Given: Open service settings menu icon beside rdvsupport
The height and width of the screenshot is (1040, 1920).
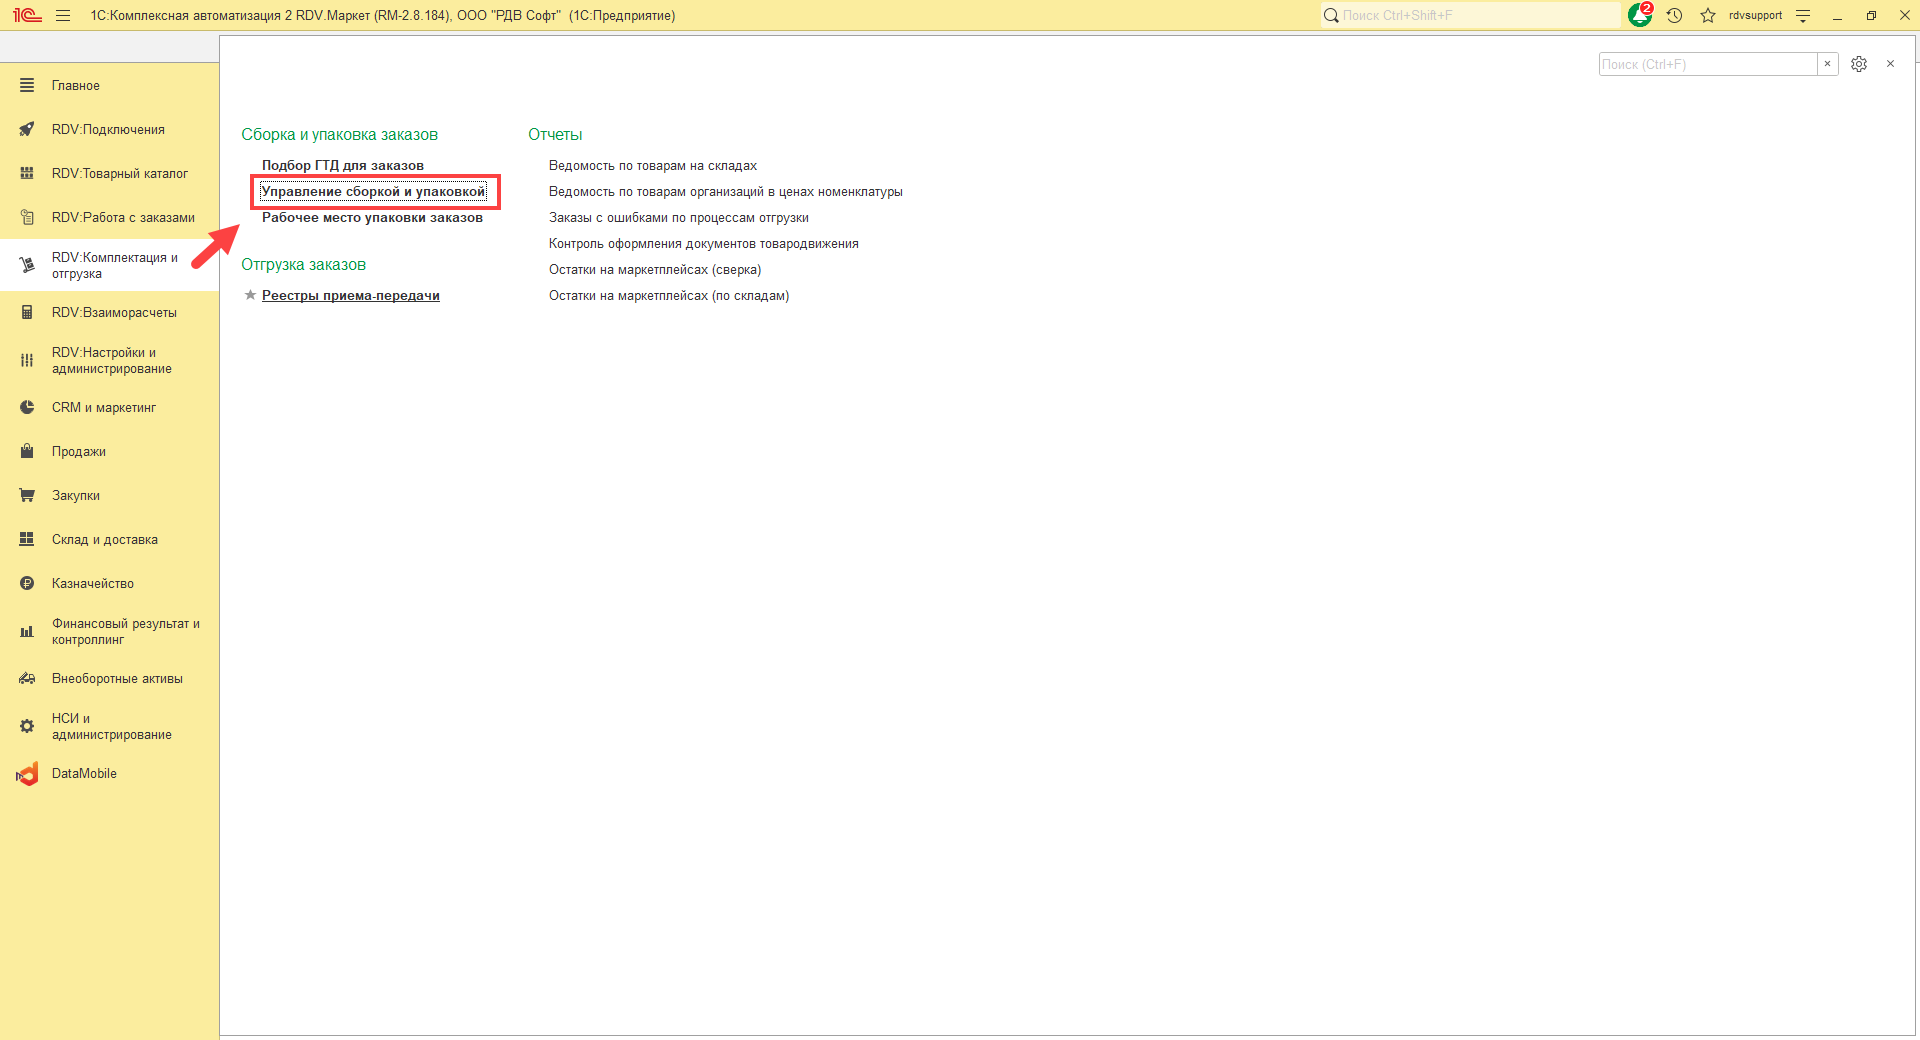Looking at the screenshot, I should point(1803,15).
